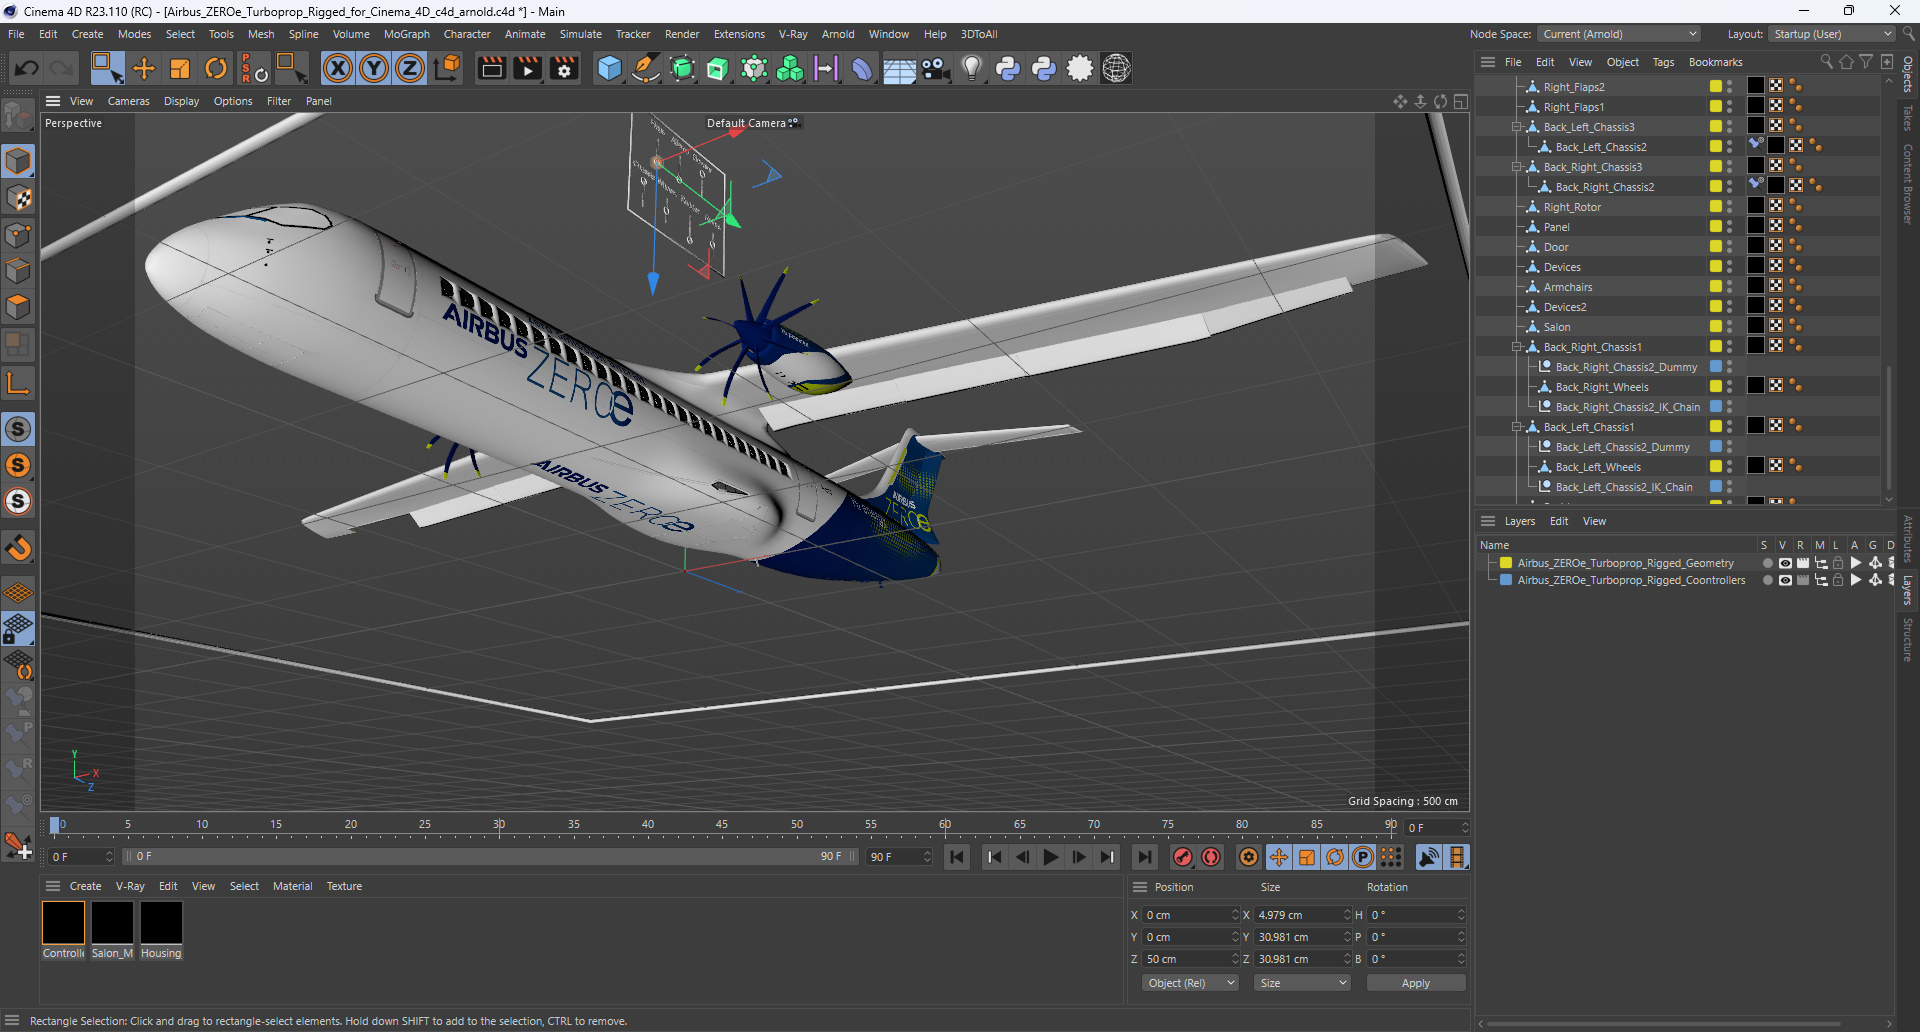
Task: Open the Object manager Tags menu
Action: click(x=1663, y=62)
